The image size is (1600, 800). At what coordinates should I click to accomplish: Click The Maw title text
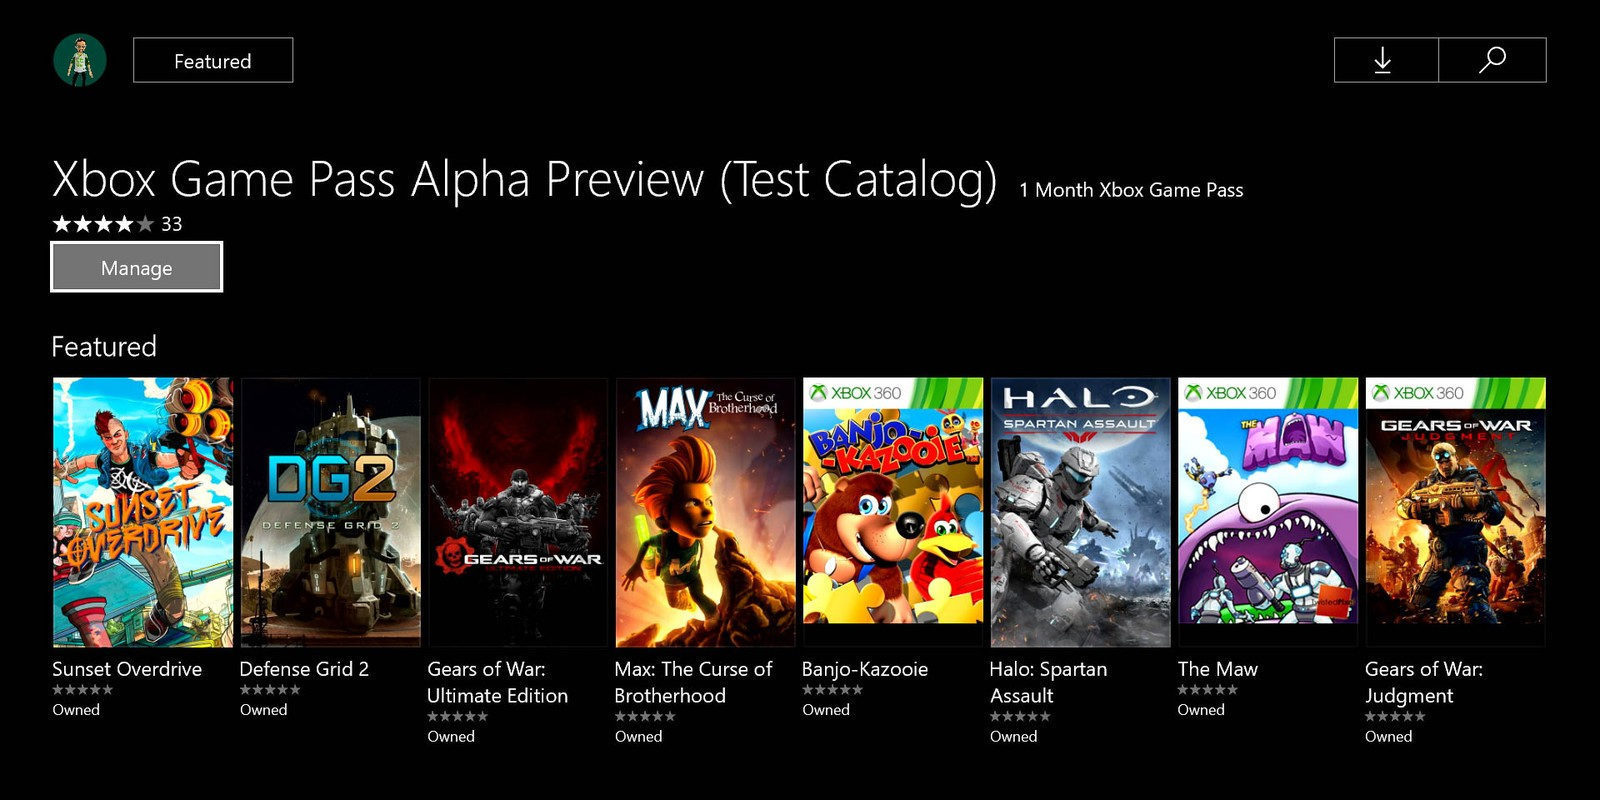[1217, 669]
